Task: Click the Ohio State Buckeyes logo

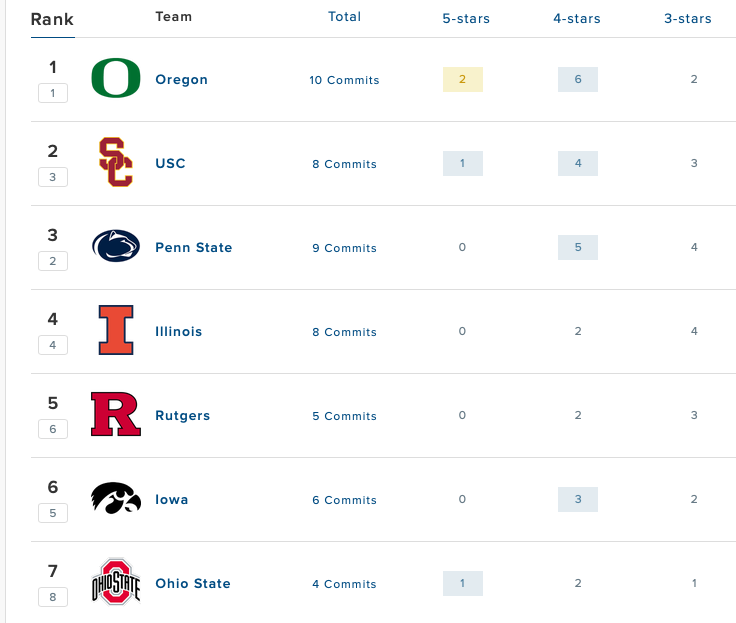Action: point(116,582)
